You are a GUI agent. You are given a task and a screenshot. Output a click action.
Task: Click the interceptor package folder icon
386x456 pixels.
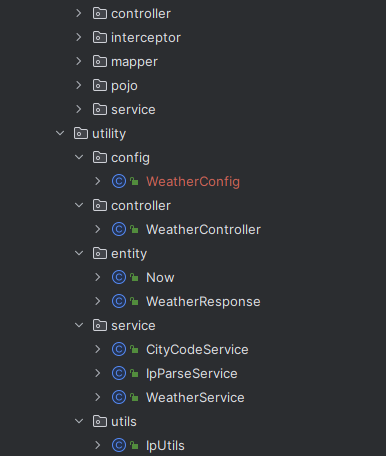[x=100, y=37]
